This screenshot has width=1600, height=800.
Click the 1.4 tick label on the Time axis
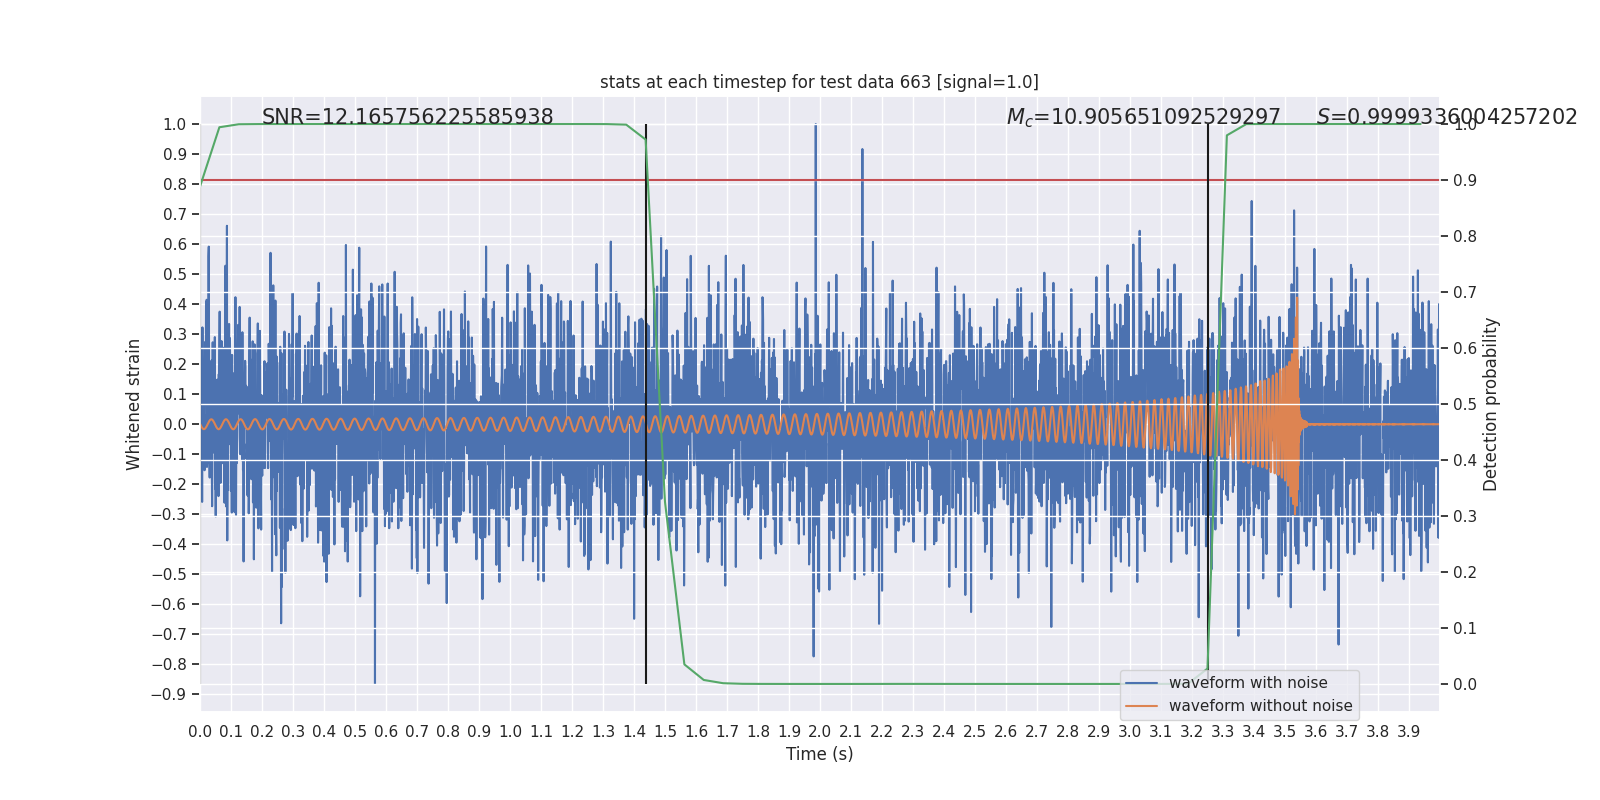tap(634, 732)
